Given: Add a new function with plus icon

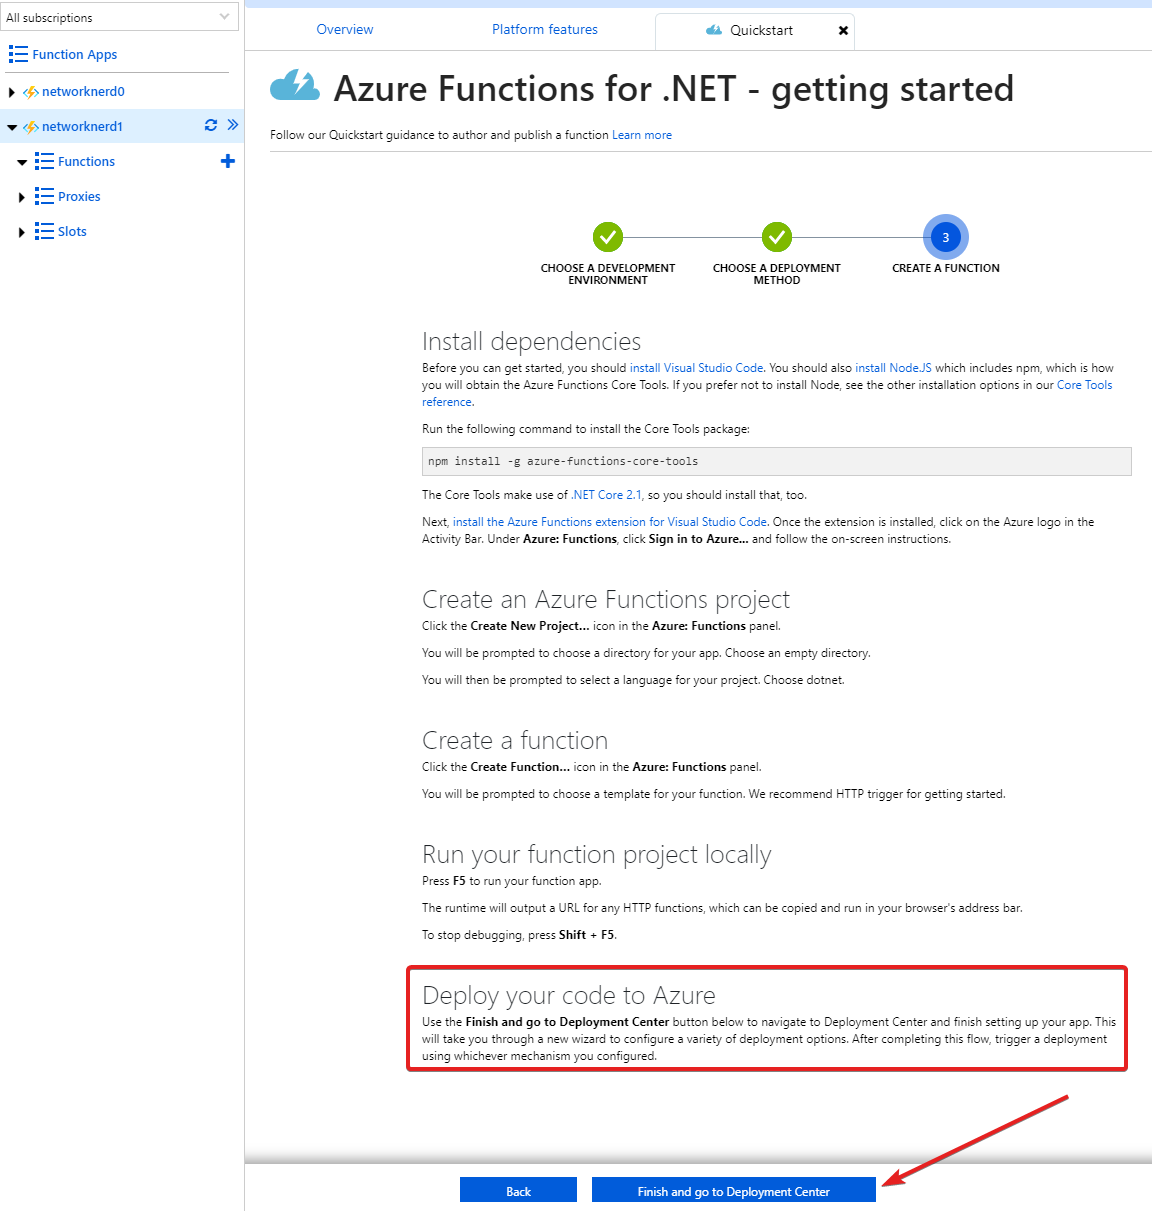Looking at the screenshot, I should pyautogui.click(x=228, y=161).
